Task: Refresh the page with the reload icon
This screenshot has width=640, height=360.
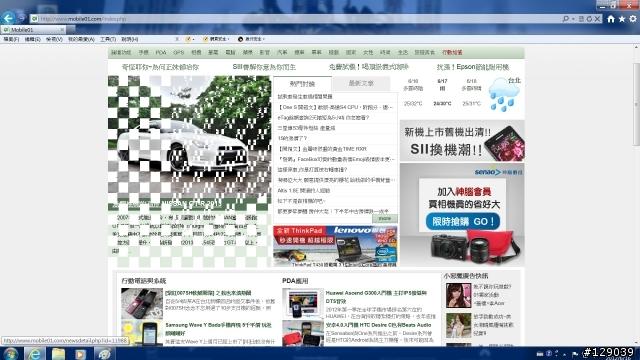Action: (x=589, y=19)
